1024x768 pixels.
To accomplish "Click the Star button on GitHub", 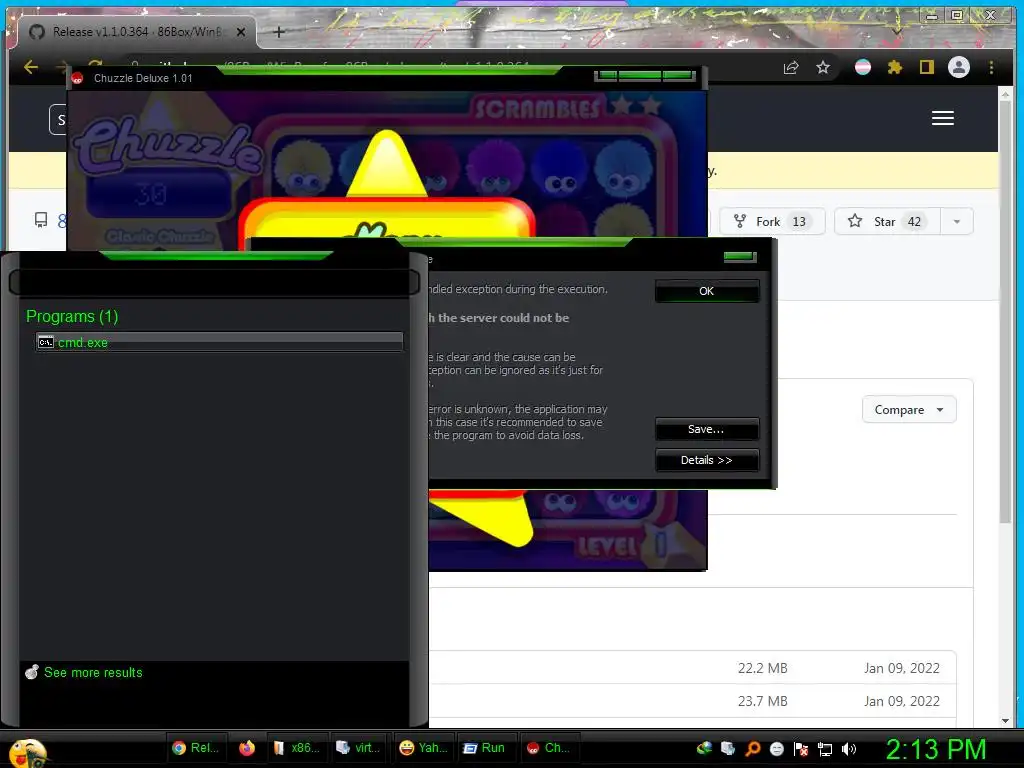I will pyautogui.click(x=887, y=221).
